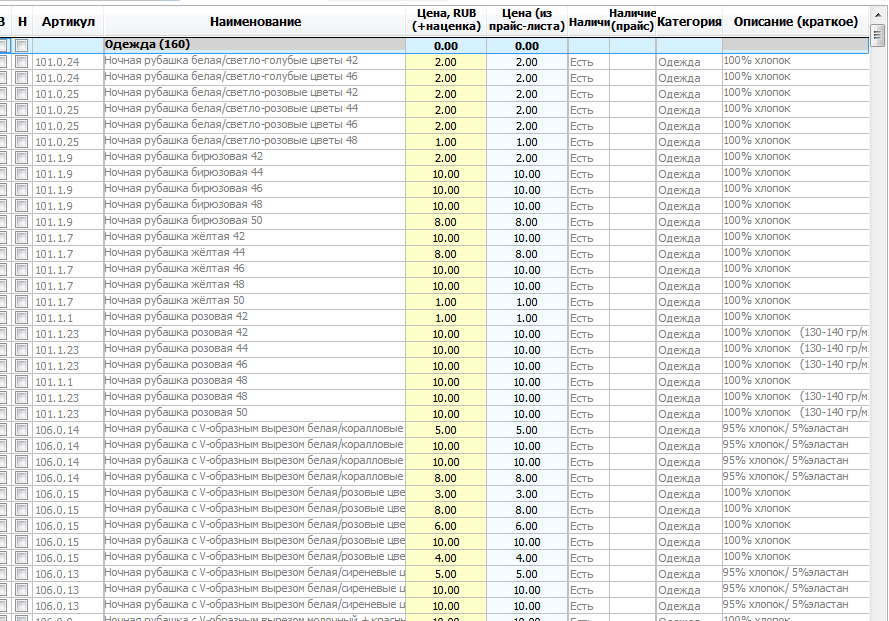
Task: Click the Наименование column header
Action: 255,22
